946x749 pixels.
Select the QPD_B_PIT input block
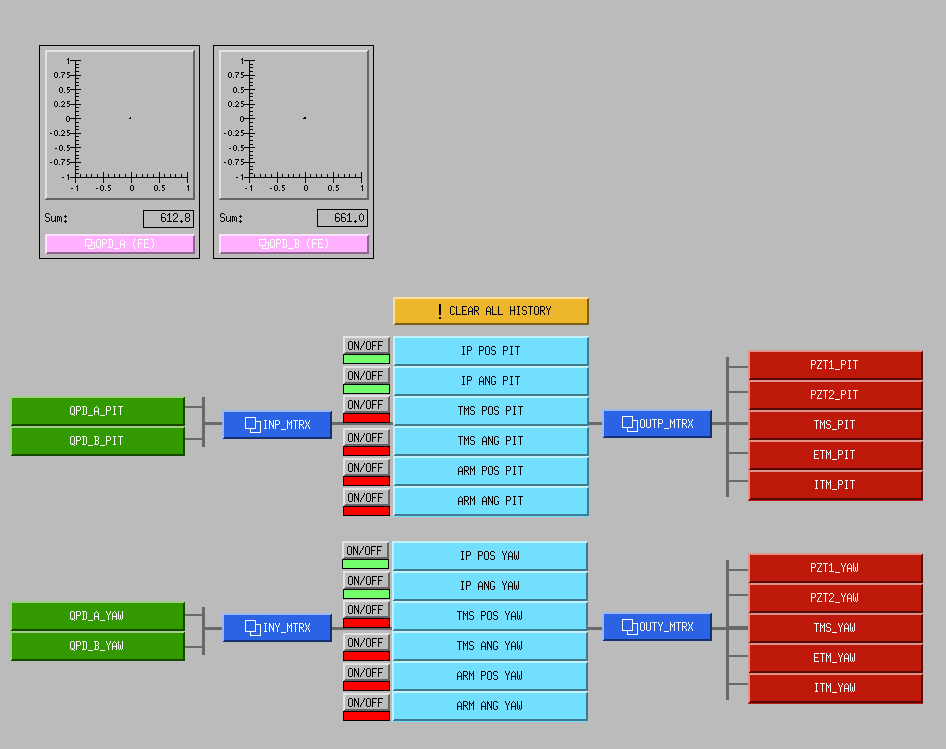coord(98,441)
